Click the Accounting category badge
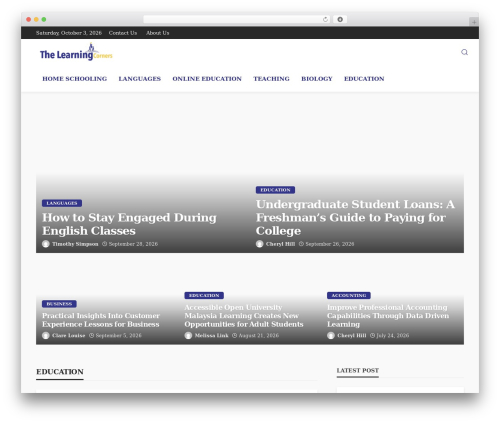The image size is (500, 423). point(349,295)
